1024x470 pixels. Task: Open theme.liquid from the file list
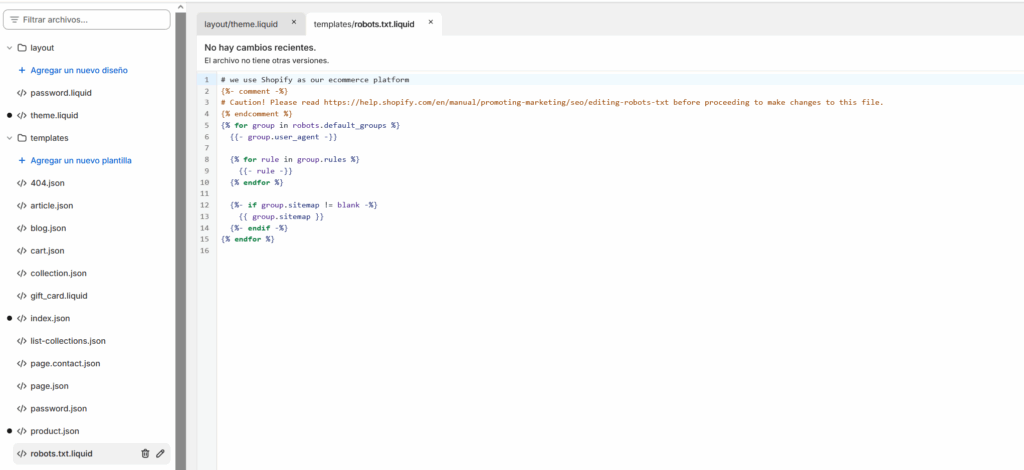click(54, 115)
